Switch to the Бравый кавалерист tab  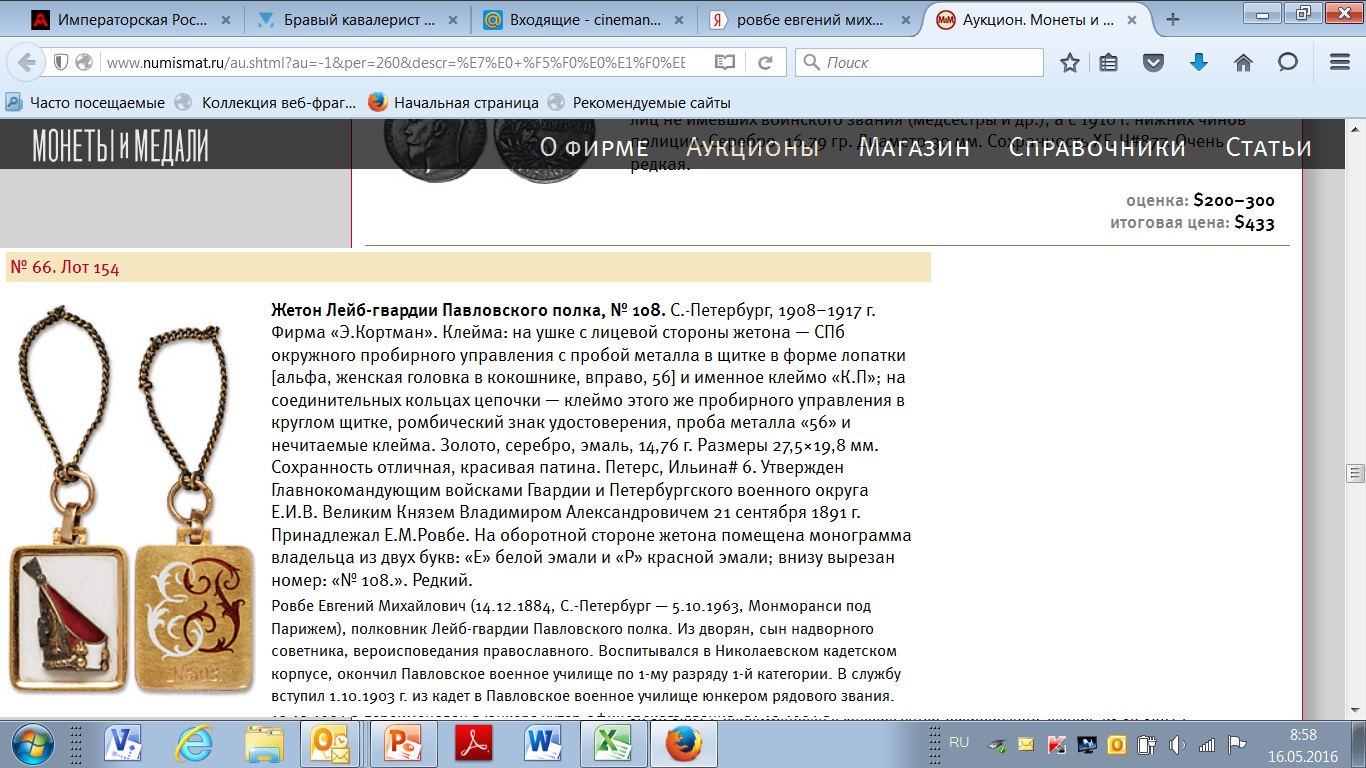(x=357, y=19)
